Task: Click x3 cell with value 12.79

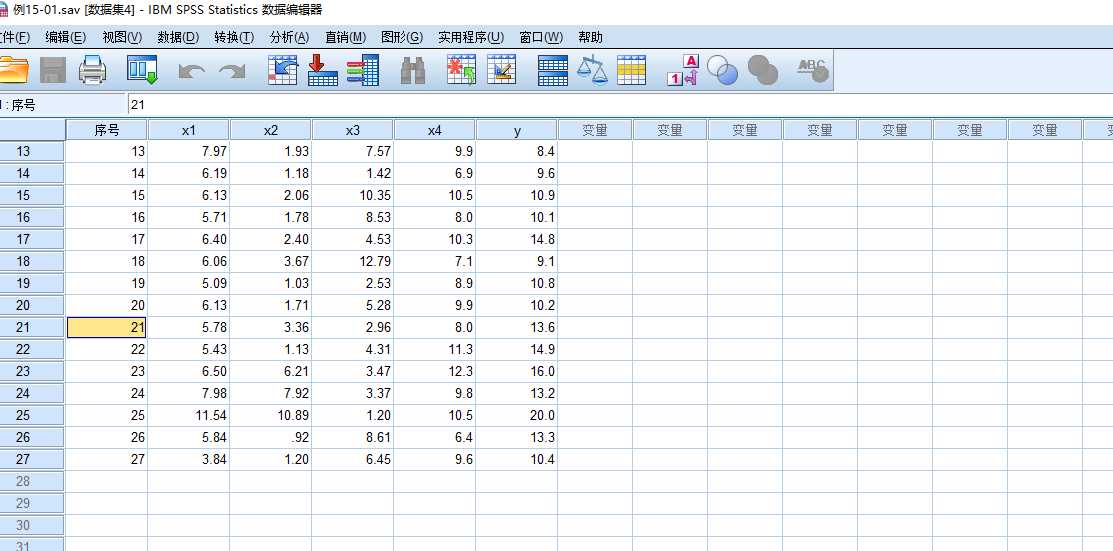Action: pos(353,261)
